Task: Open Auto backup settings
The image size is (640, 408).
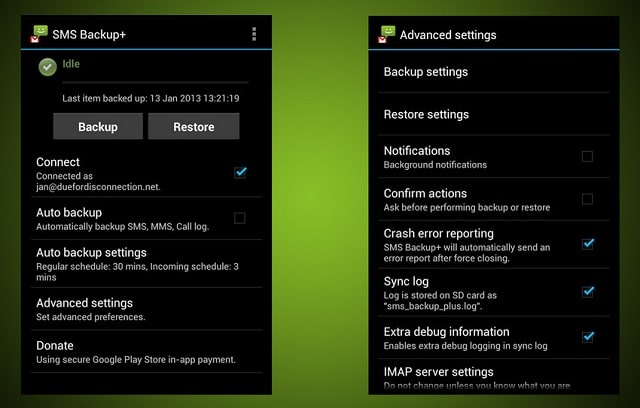Action: 146,264
